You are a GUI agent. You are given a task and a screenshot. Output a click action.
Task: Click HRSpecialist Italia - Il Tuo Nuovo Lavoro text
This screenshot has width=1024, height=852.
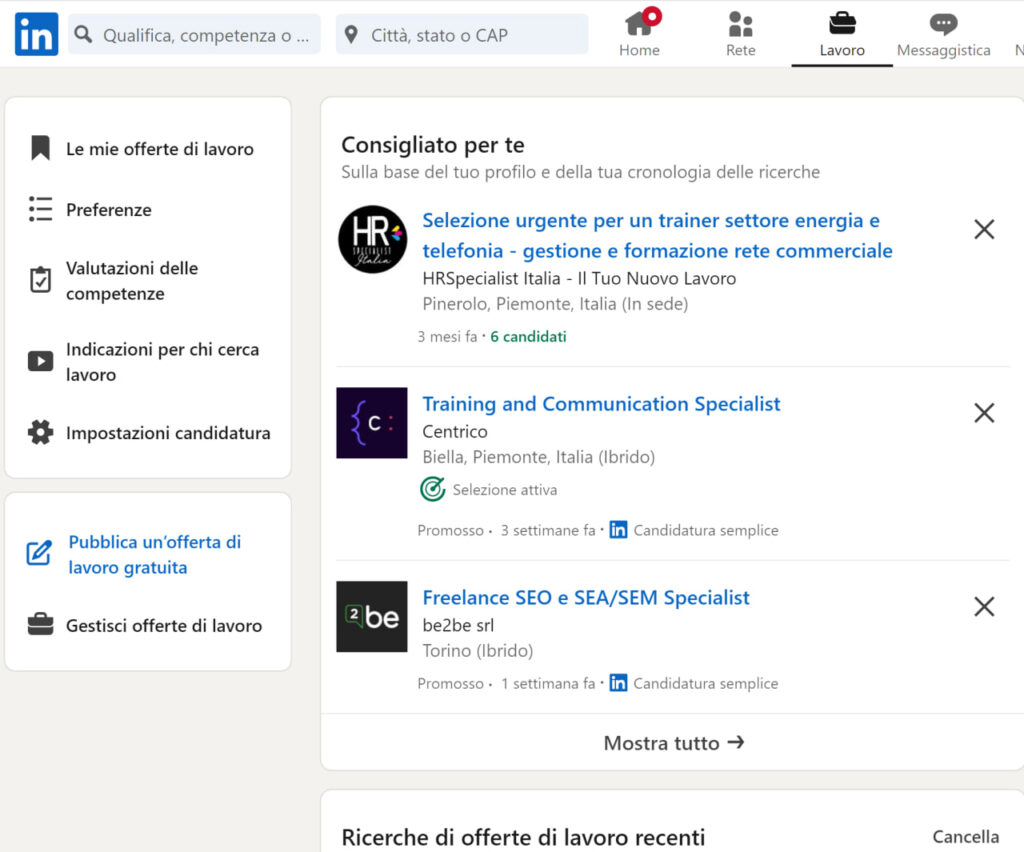(579, 278)
